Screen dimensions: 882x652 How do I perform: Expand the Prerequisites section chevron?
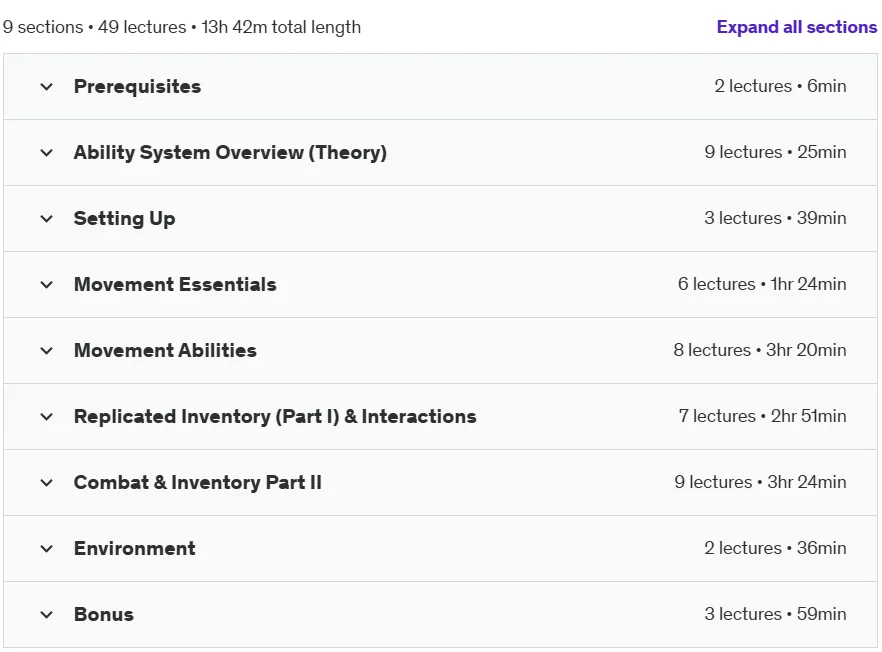click(47, 87)
